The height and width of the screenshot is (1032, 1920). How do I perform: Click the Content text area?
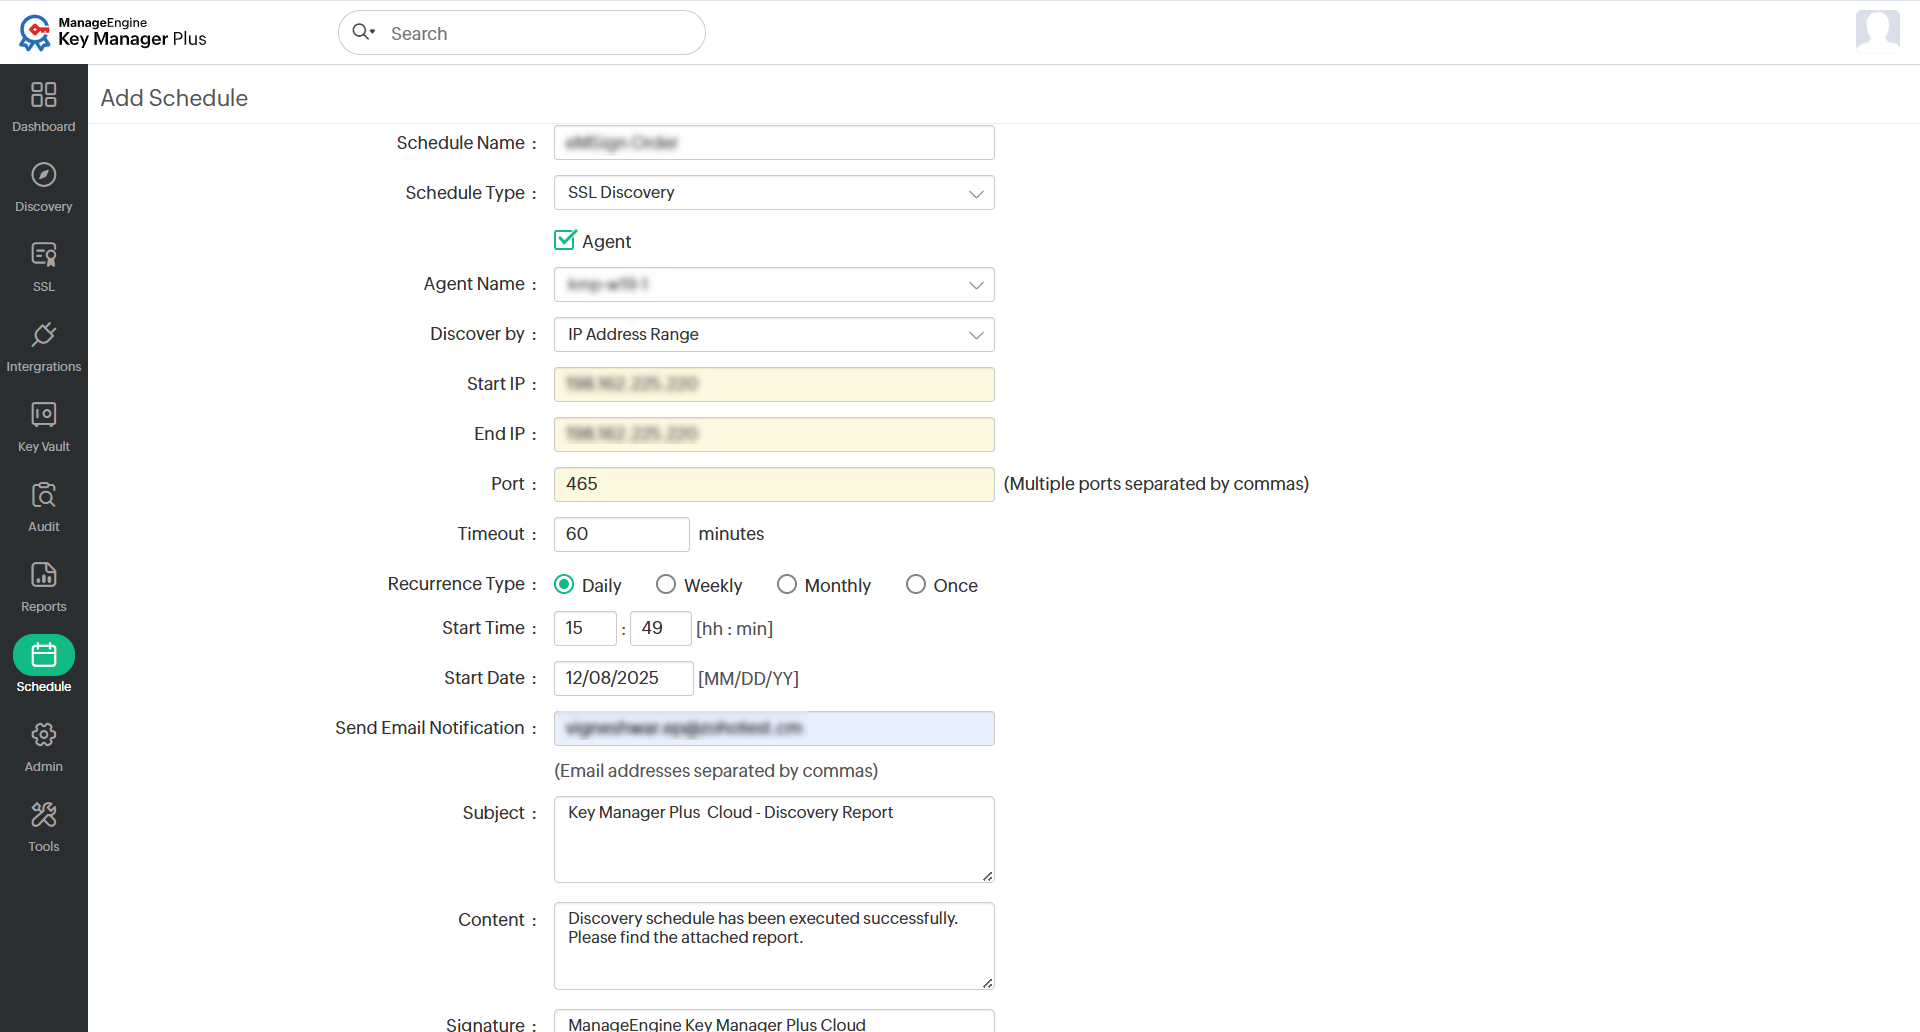pos(774,946)
